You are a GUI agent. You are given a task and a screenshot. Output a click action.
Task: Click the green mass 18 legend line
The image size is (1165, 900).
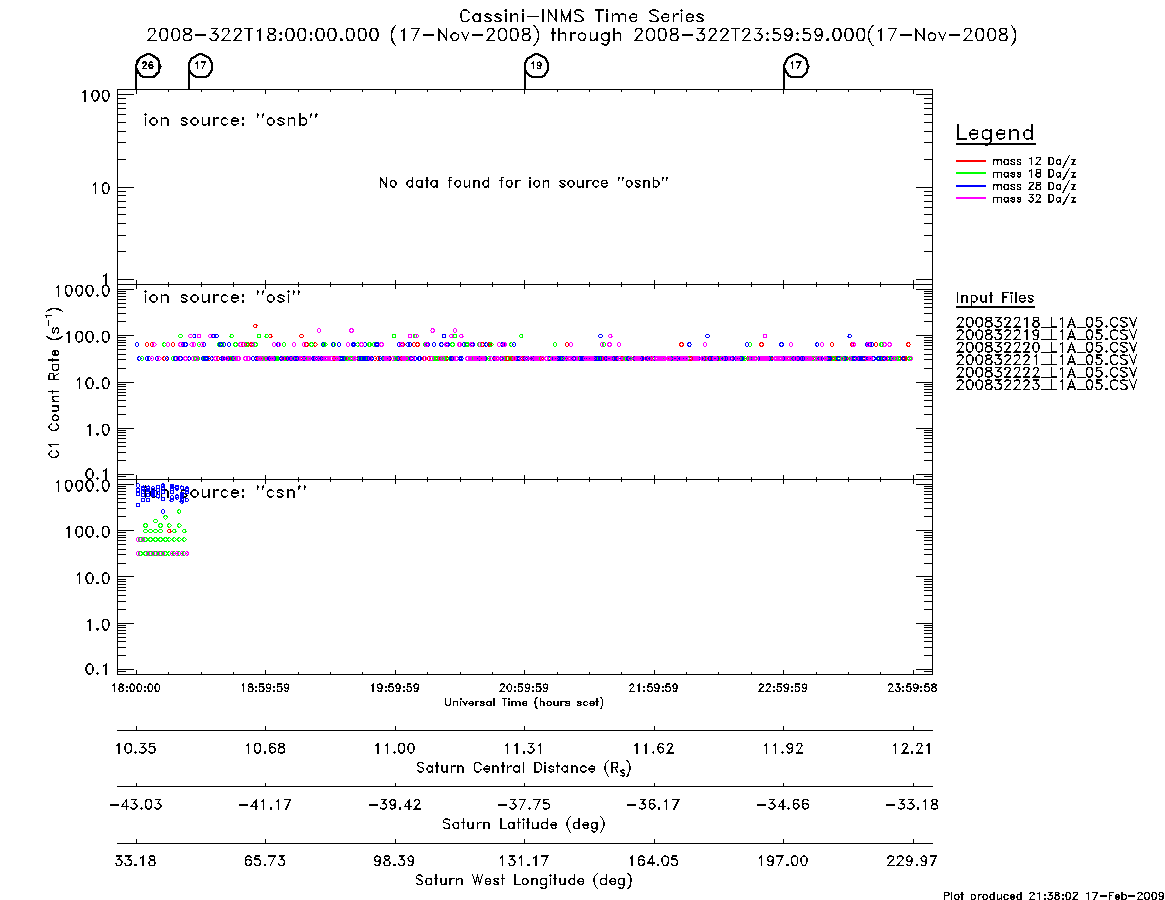click(970, 174)
